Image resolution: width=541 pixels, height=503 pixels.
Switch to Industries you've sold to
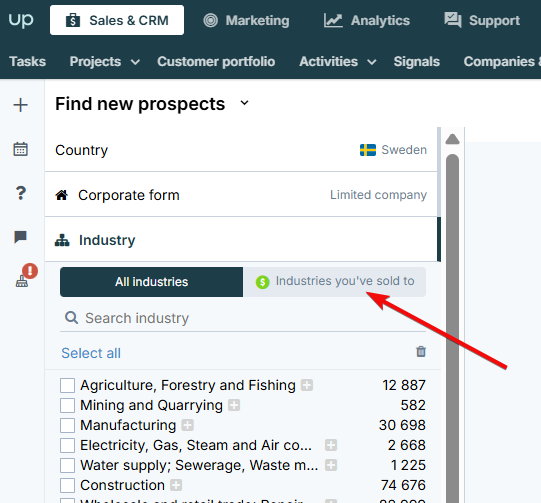coord(334,282)
